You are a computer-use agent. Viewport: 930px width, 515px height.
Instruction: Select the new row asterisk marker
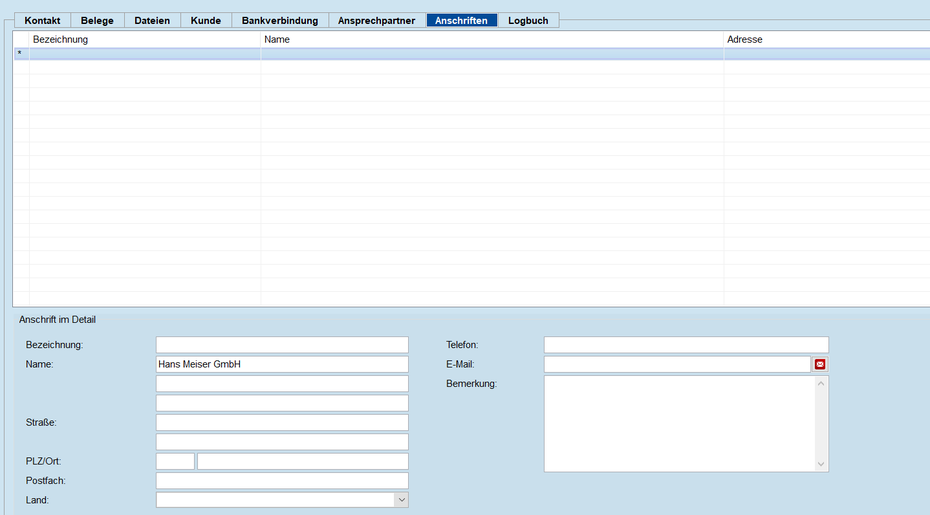[21, 54]
